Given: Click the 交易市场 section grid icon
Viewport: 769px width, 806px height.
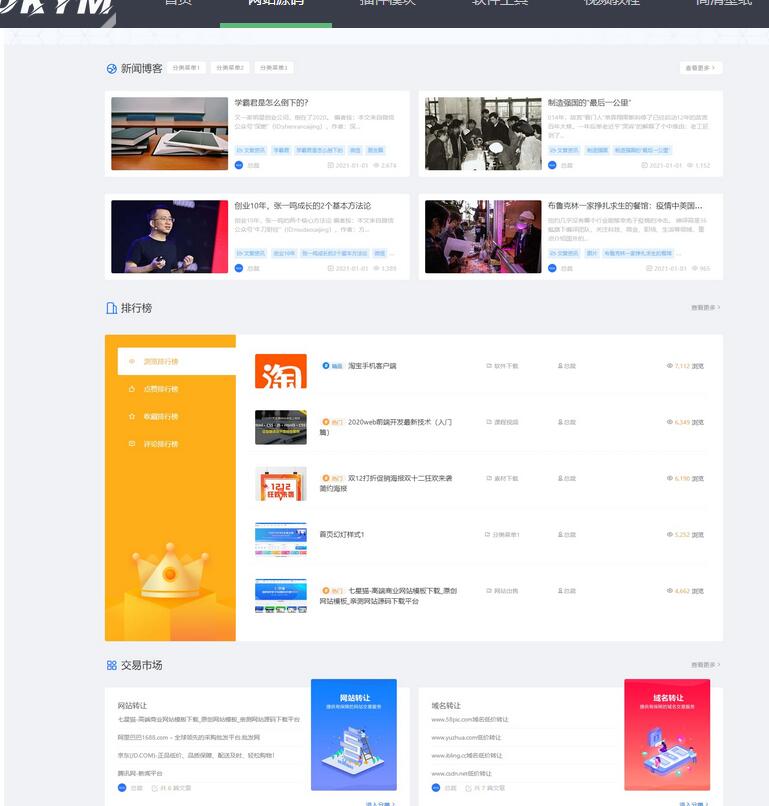Looking at the screenshot, I should [x=112, y=665].
